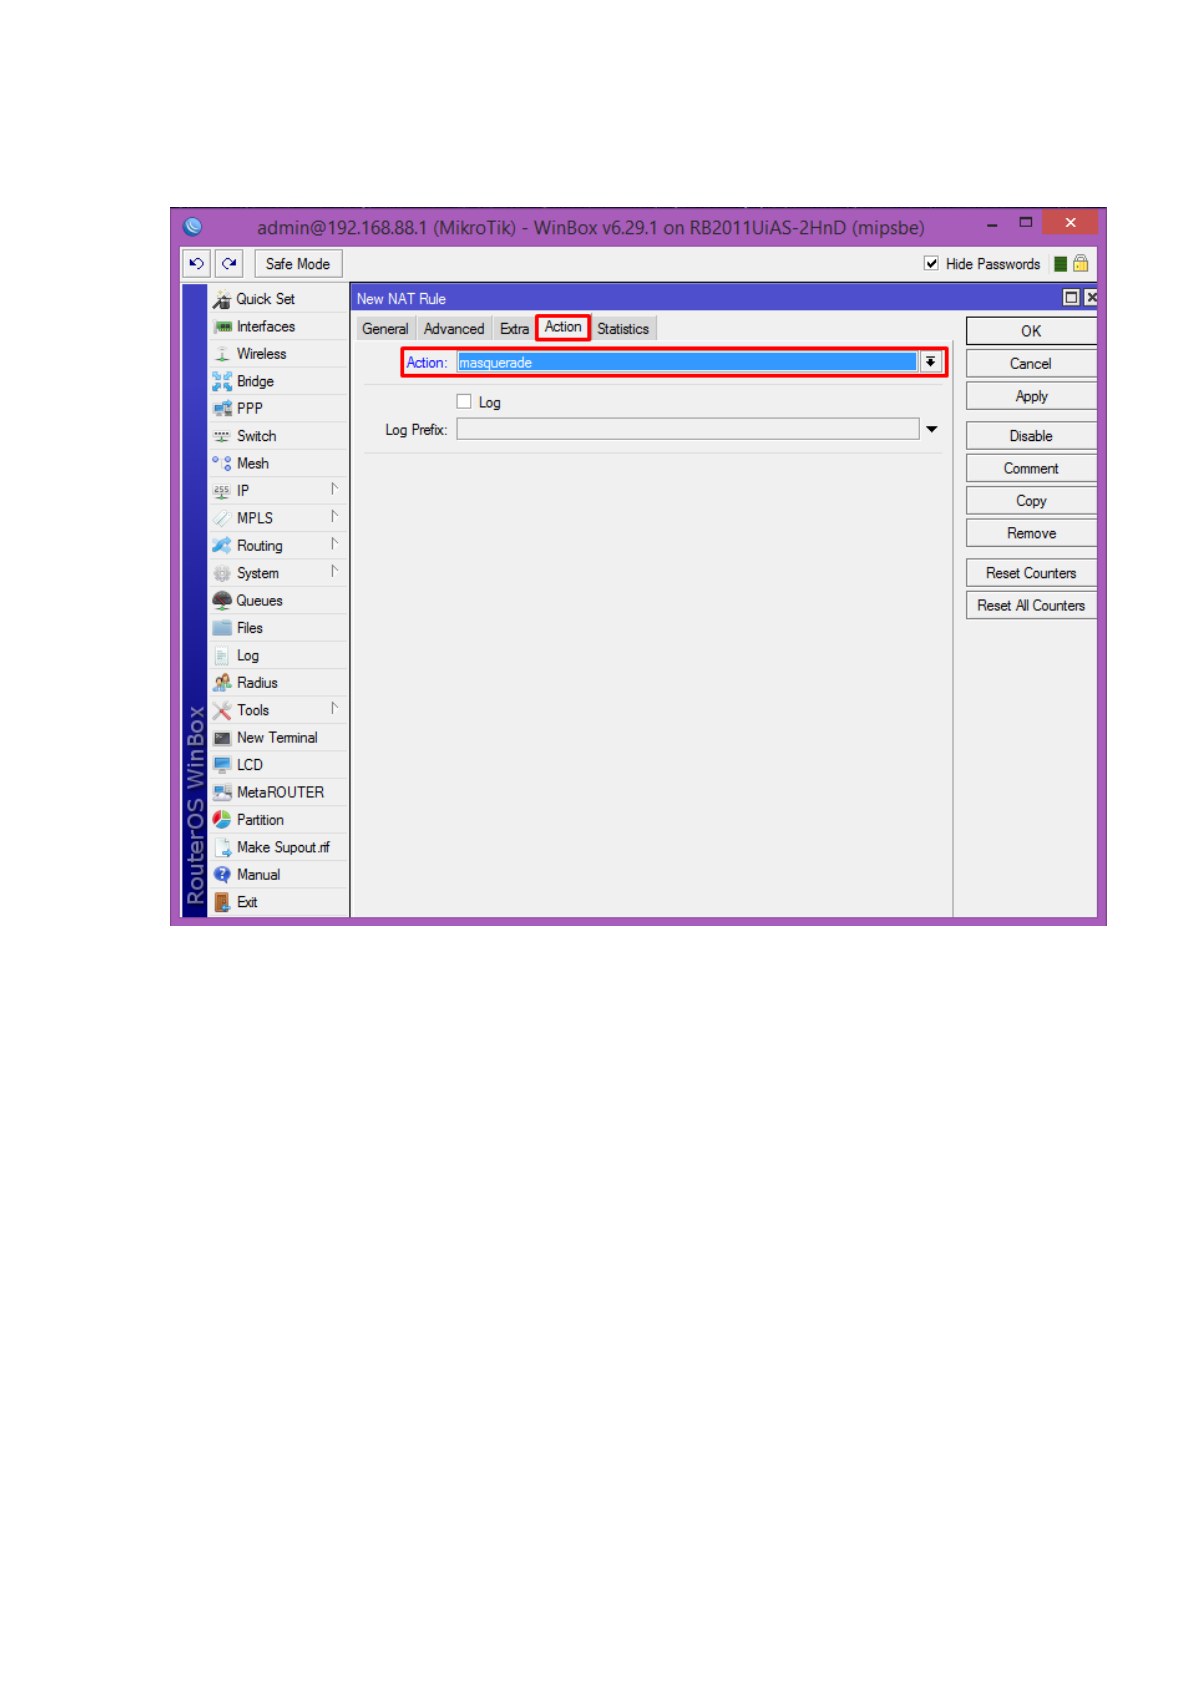Click the Disable button
Image resolution: width=1191 pixels, height=1684 pixels.
[x=1031, y=436]
